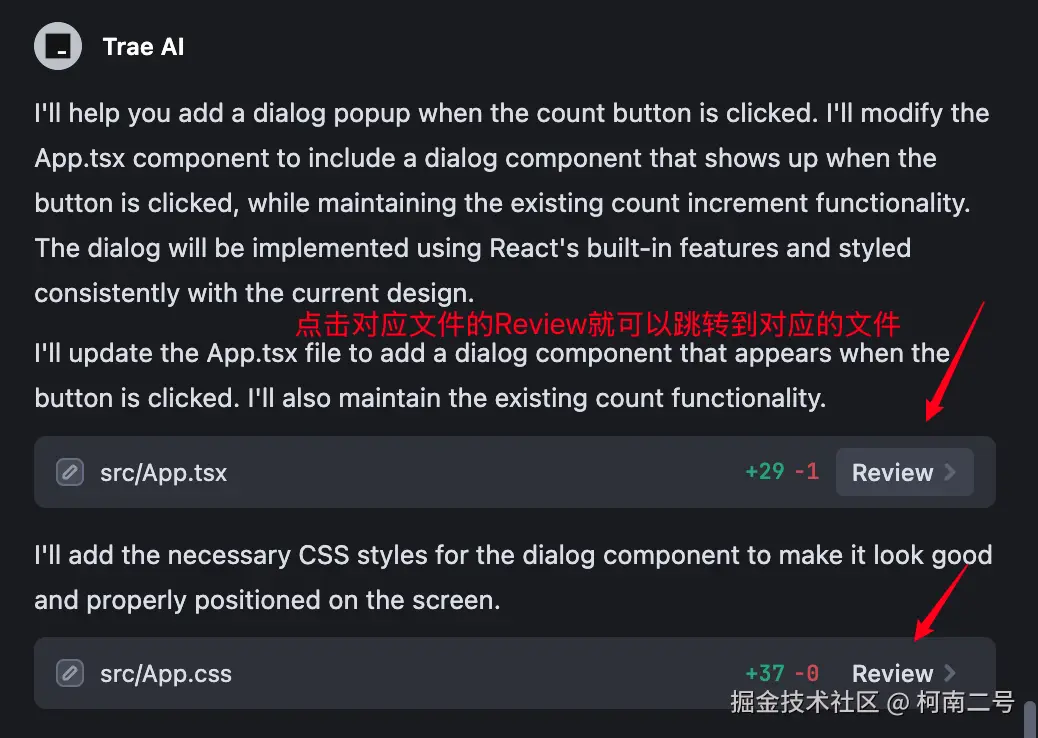Open Review for src/App.tsx
Screen dimensions: 1038x738
pyautogui.click(x=893, y=472)
